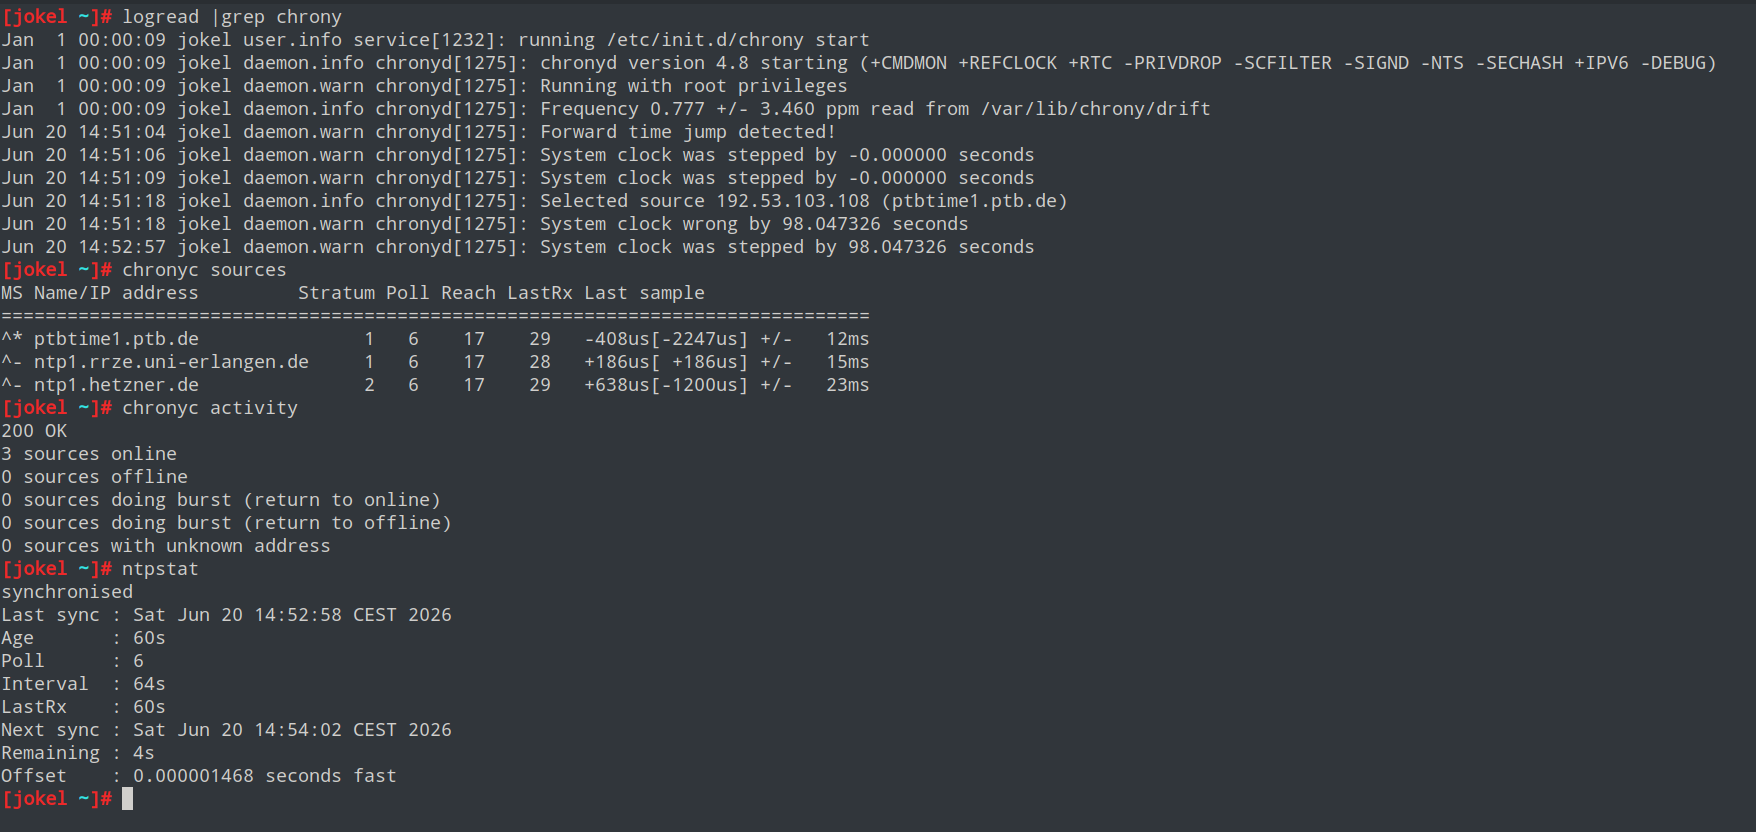Click the 'Stratum' column header

click(x=336, y=293)
